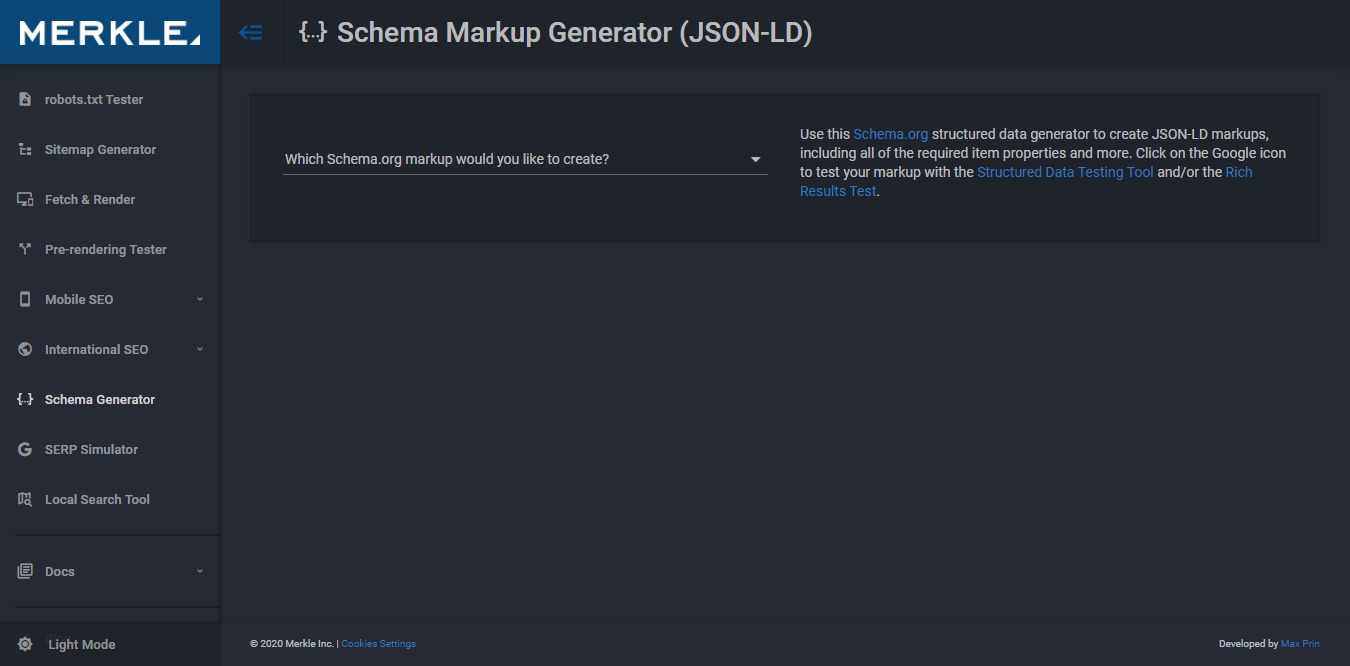
Task: Open the SERP Simulator tool
Action: tap(90, 449)
